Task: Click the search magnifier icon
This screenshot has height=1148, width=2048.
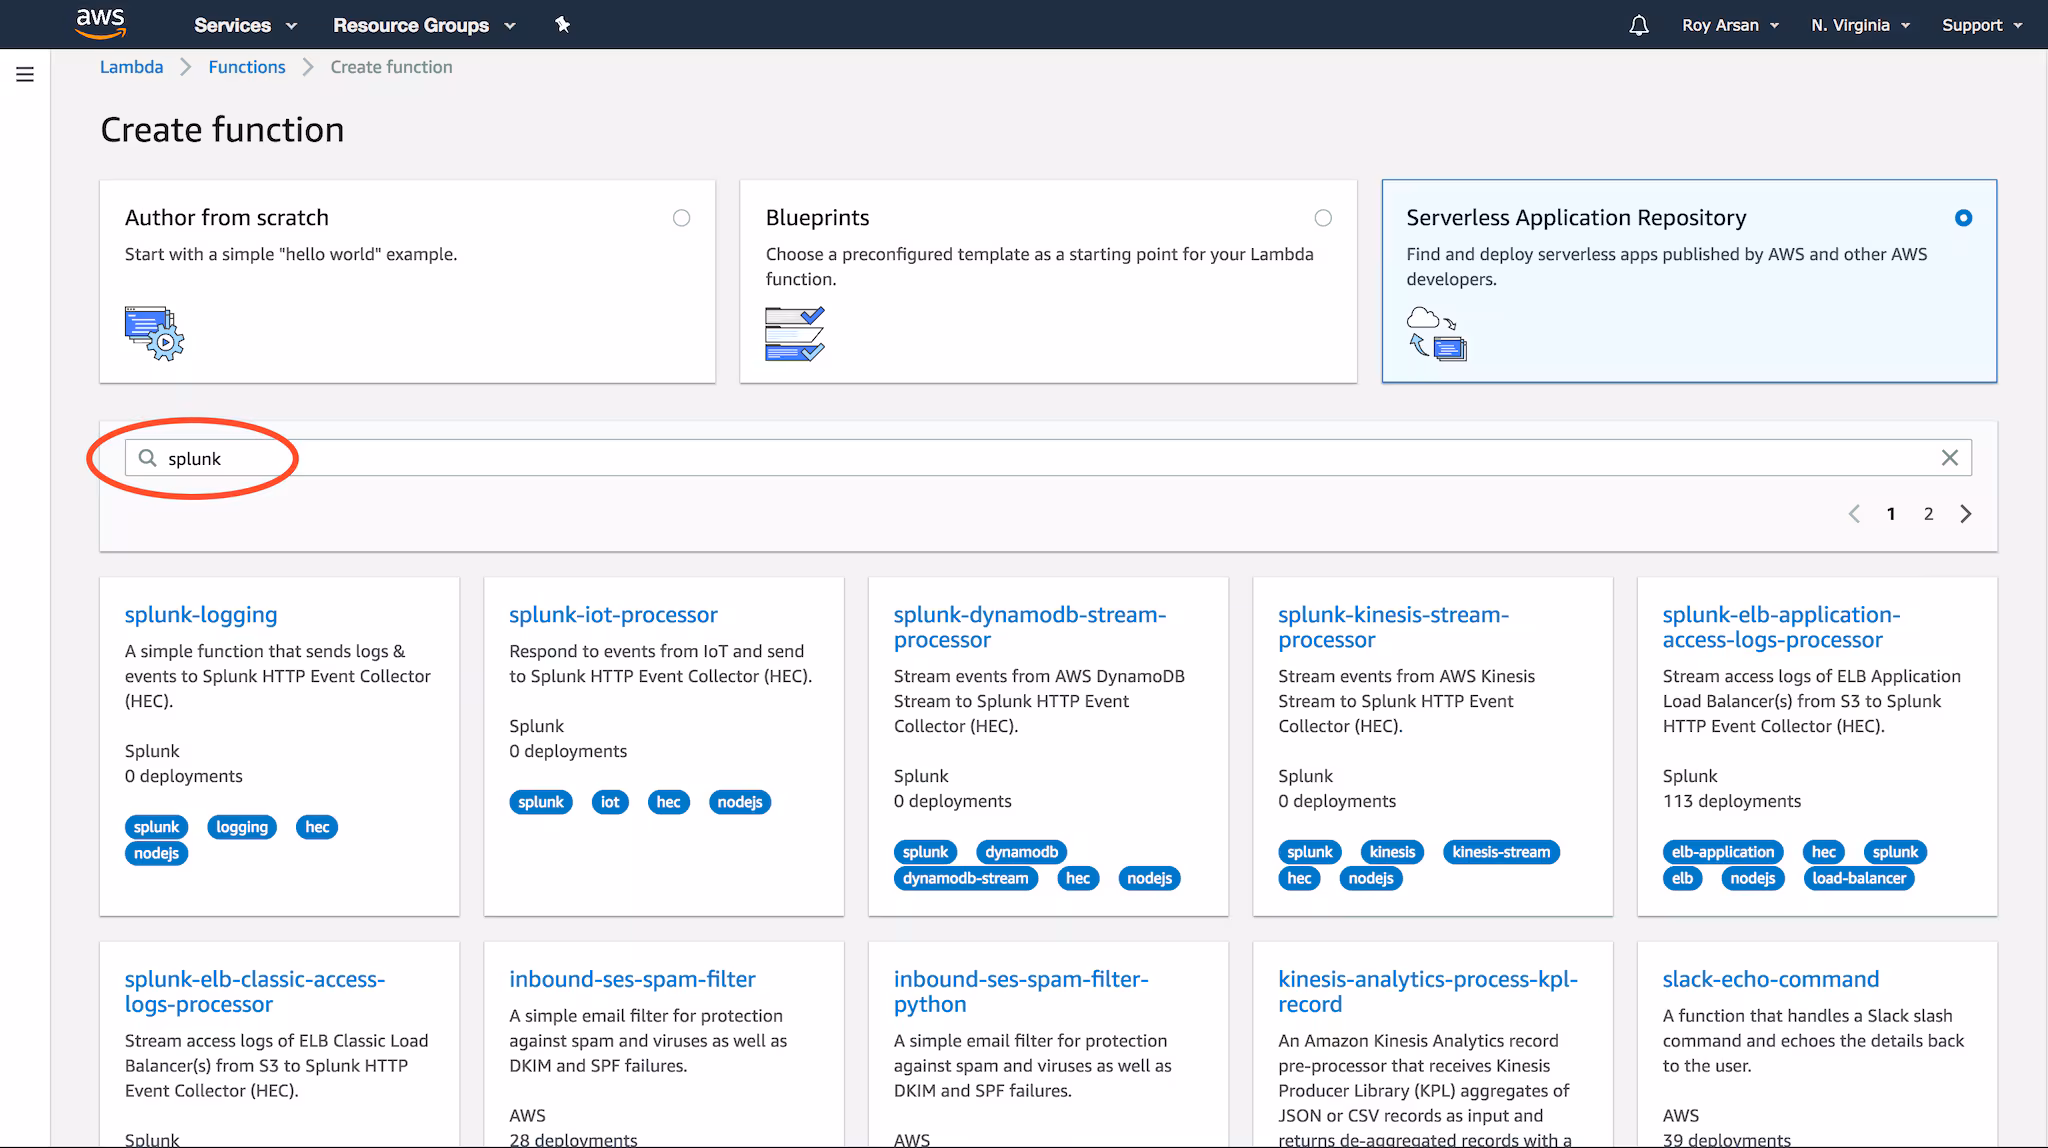Action: point(147,458)
